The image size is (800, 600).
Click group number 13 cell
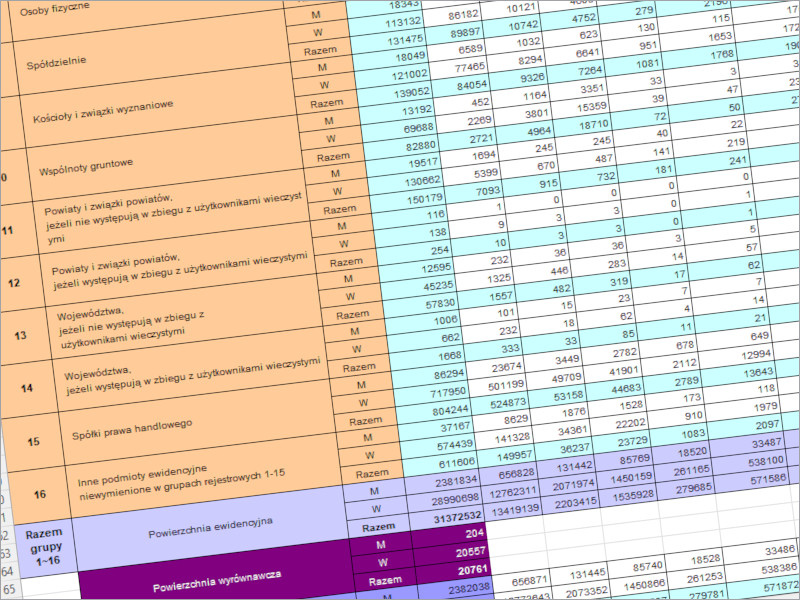tap(20, 335)
